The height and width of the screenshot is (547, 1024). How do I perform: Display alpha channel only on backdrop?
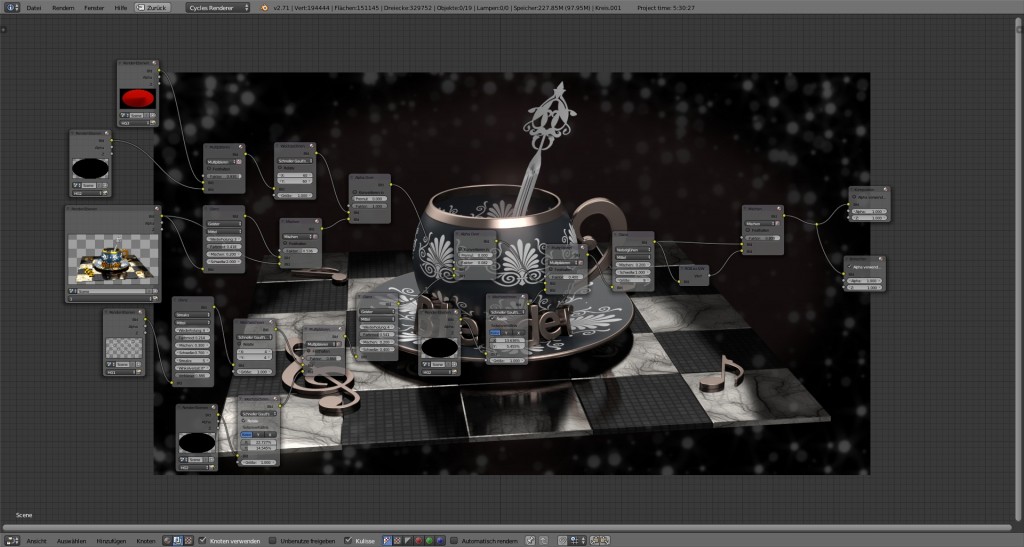click(x=408, y=540)
